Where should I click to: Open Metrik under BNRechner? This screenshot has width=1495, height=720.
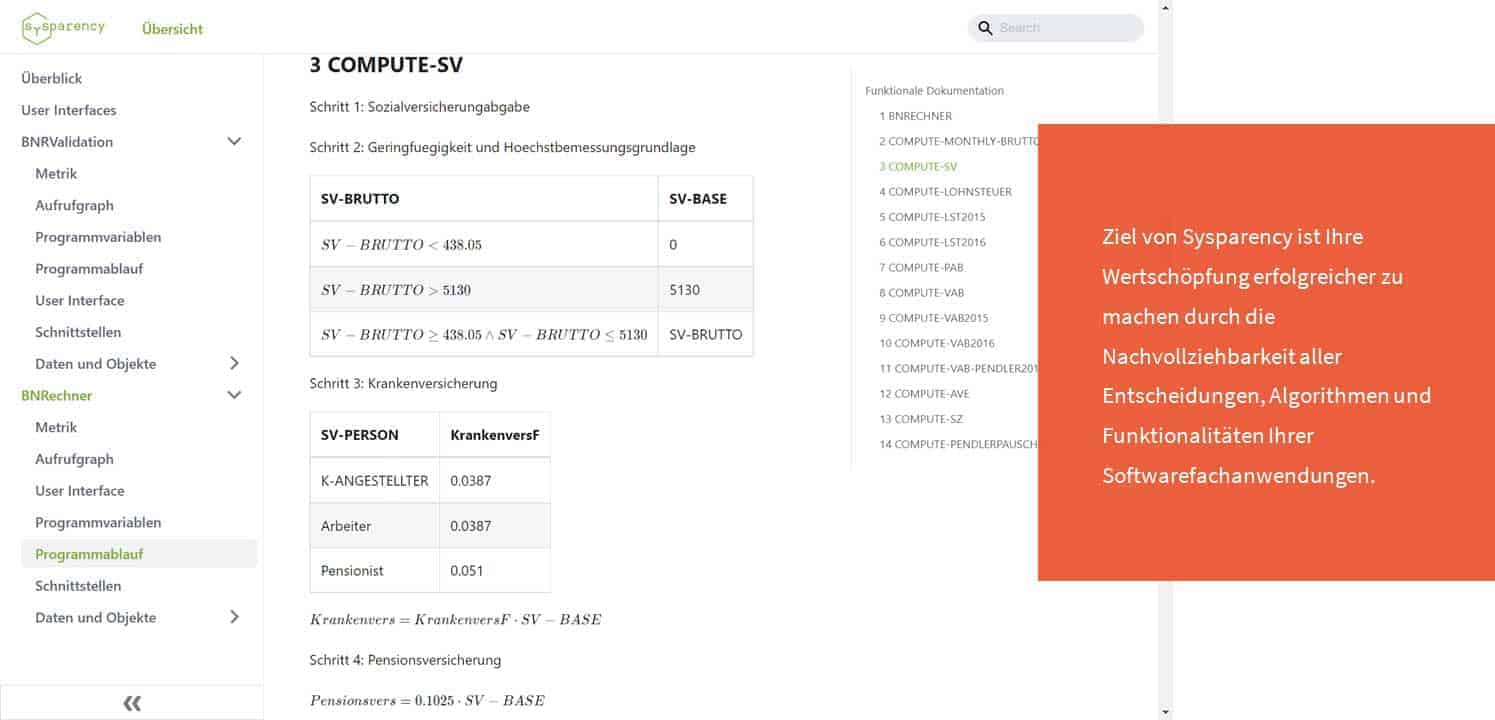(56, 427)
